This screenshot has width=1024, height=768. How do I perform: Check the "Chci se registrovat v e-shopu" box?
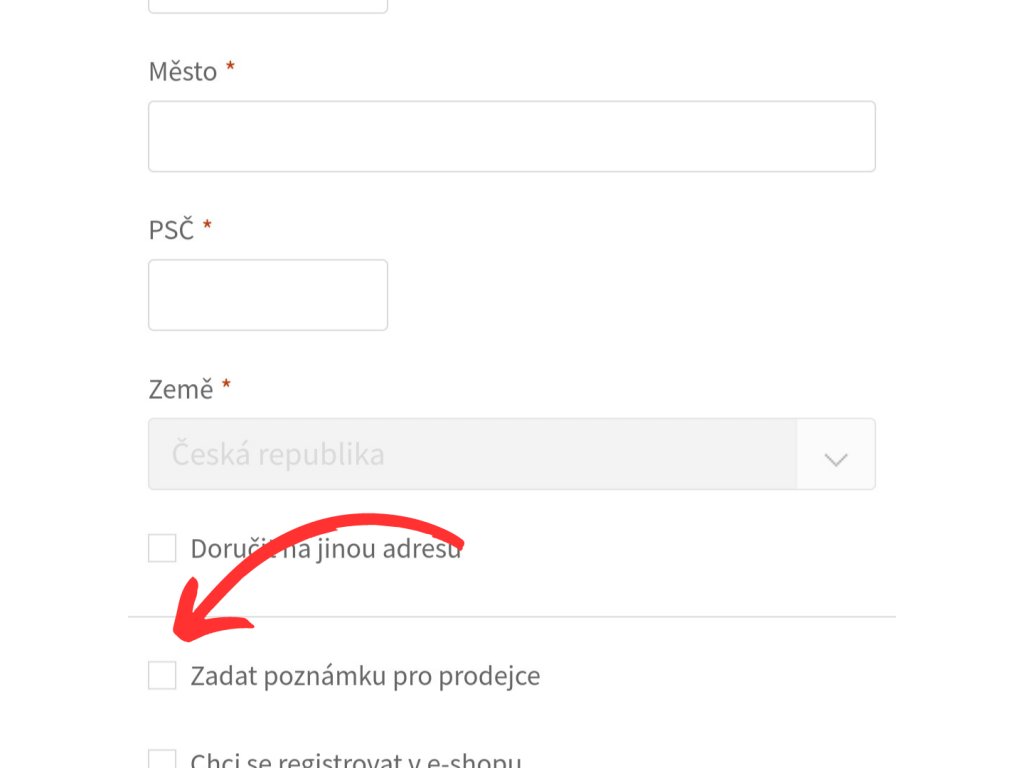pos(162,761)
